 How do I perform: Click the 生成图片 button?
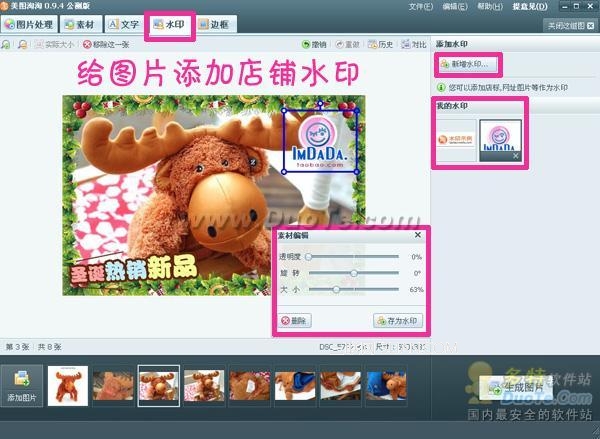516,388
